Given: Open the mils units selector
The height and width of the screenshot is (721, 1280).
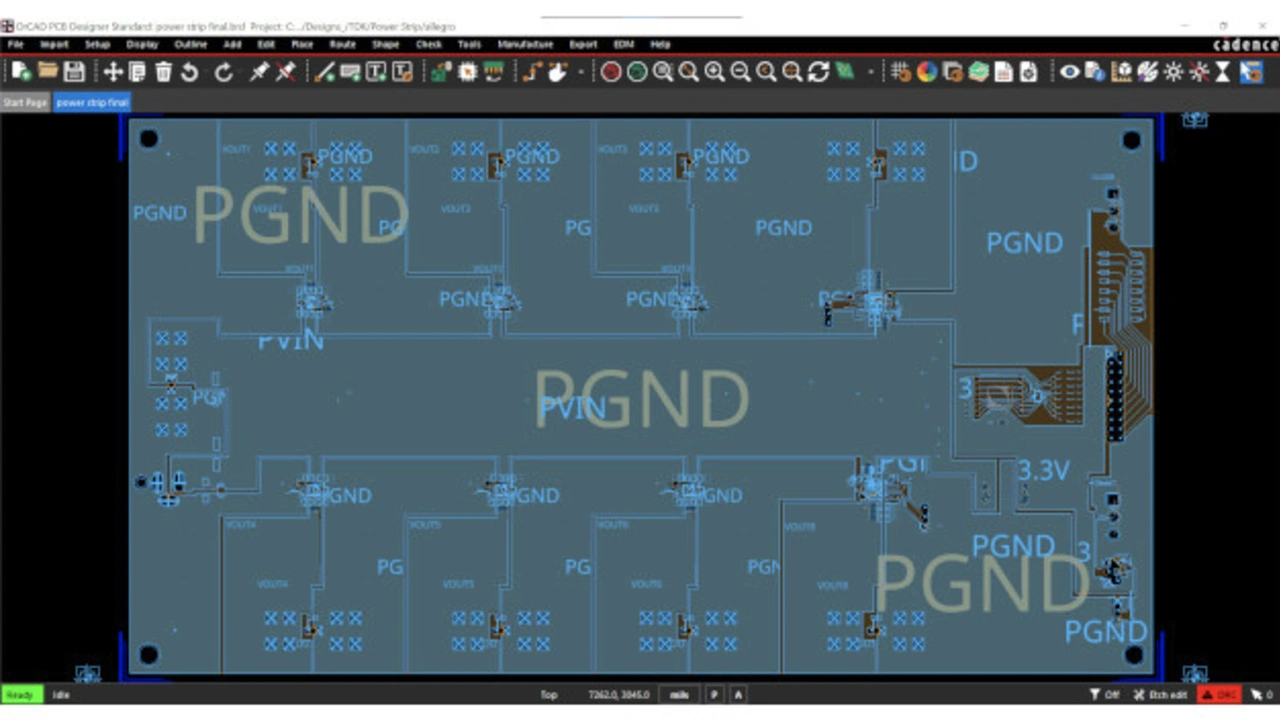Looking at the screenshot, I should (679, 695).
